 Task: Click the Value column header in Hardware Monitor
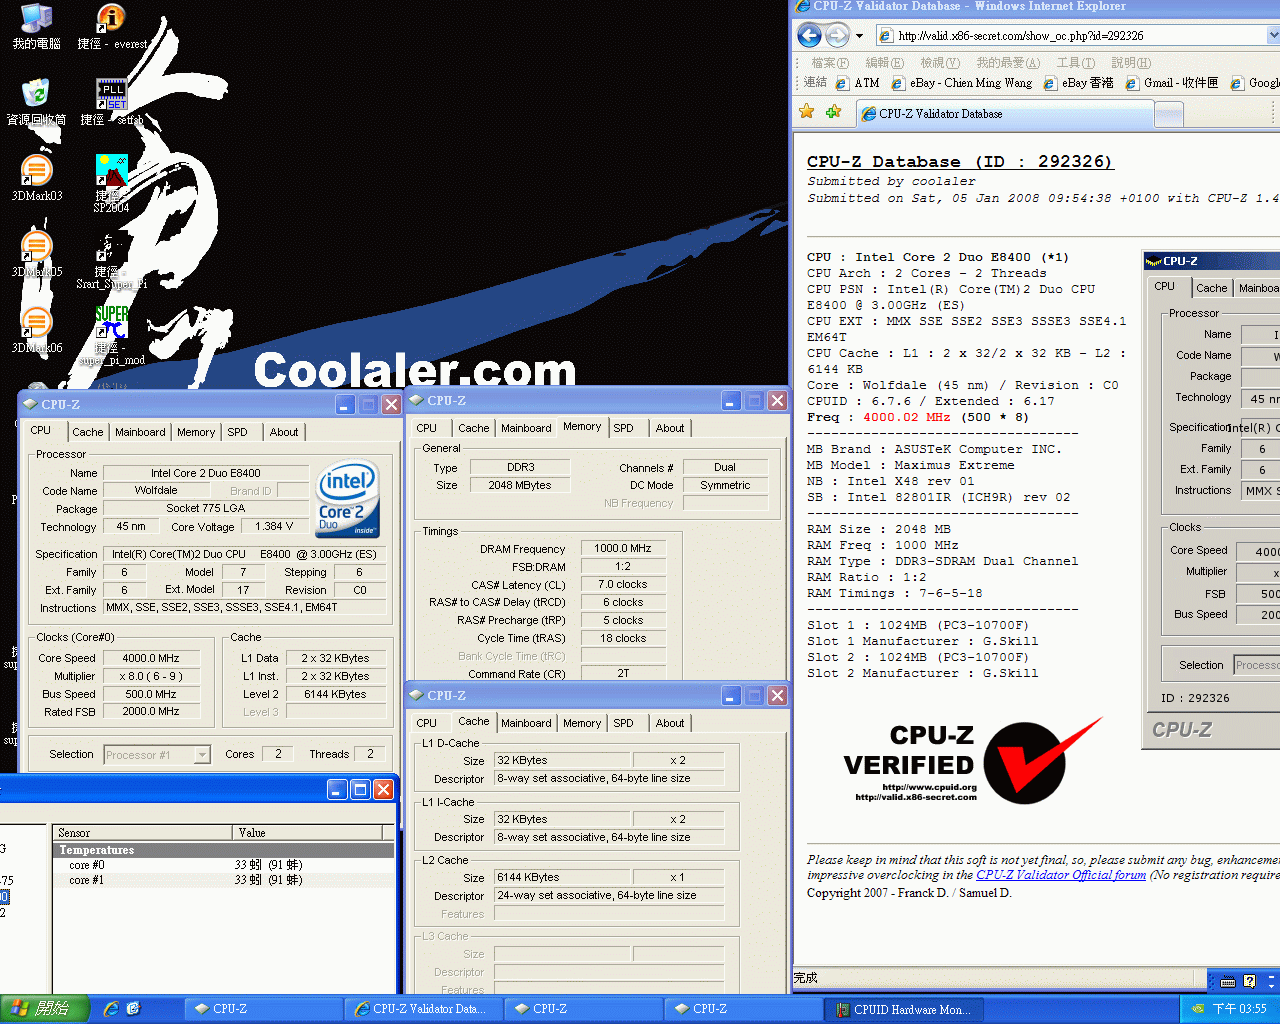point(308,832)
